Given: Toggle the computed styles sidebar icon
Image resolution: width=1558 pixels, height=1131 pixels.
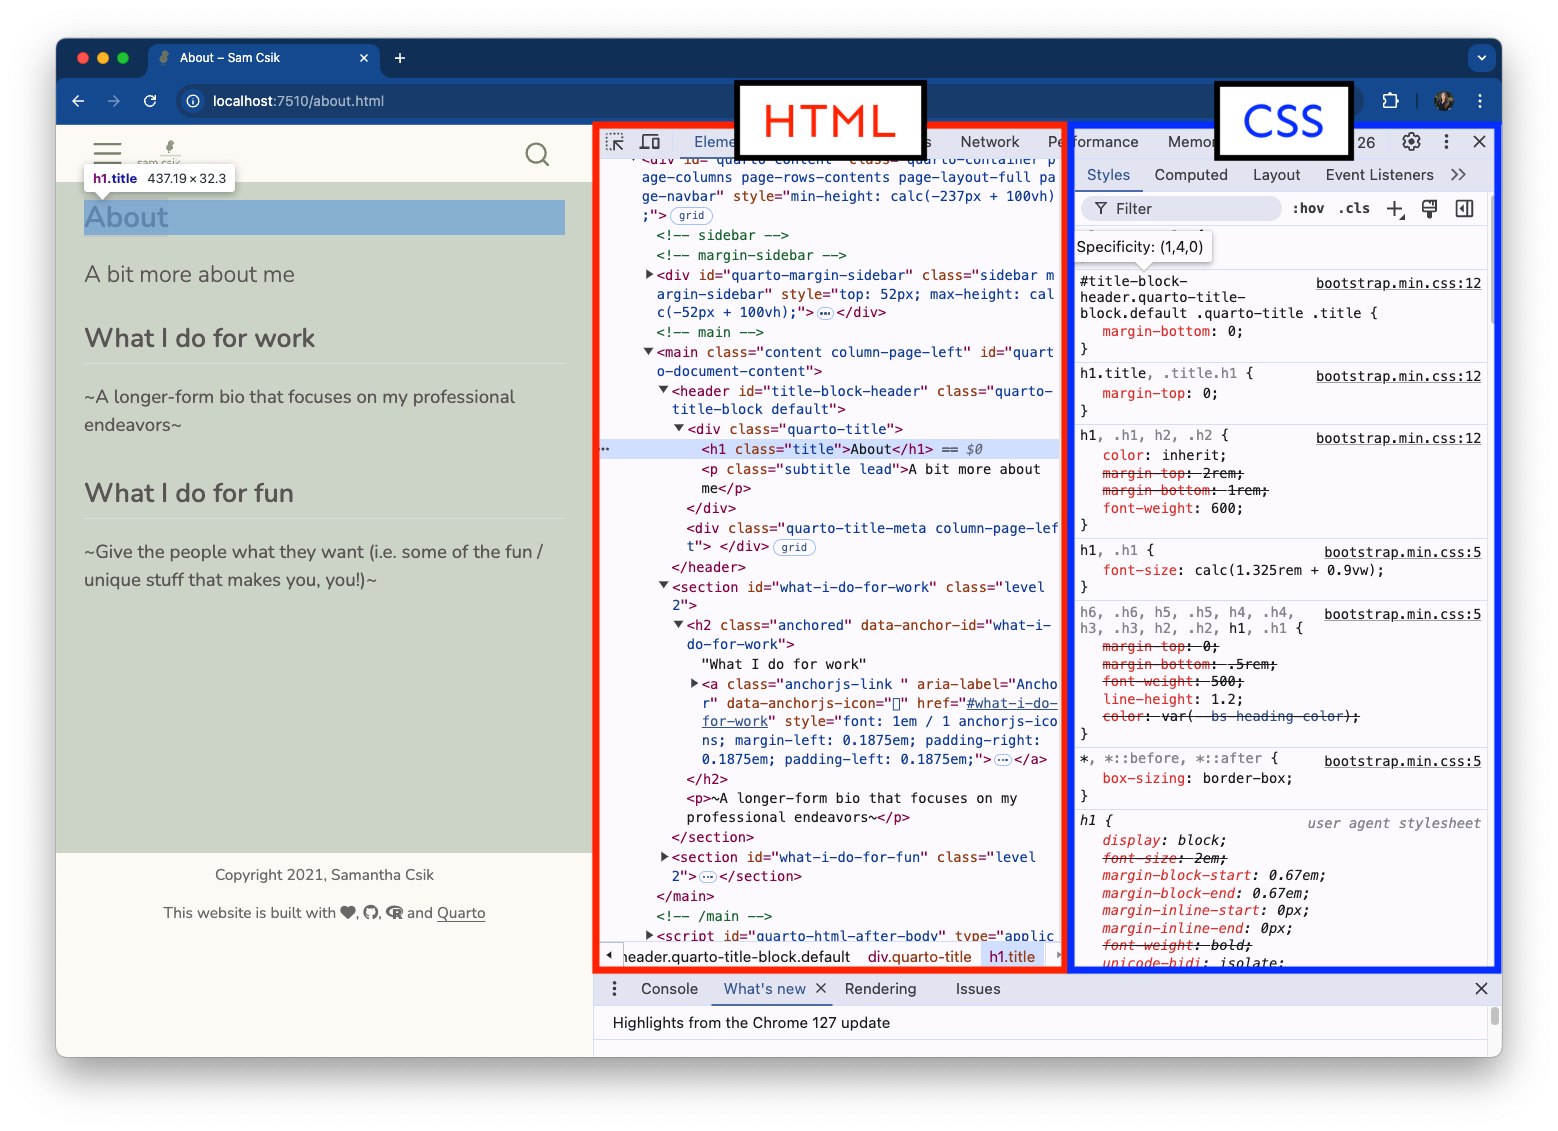Looking at the screenshot, I should 1464,208.
